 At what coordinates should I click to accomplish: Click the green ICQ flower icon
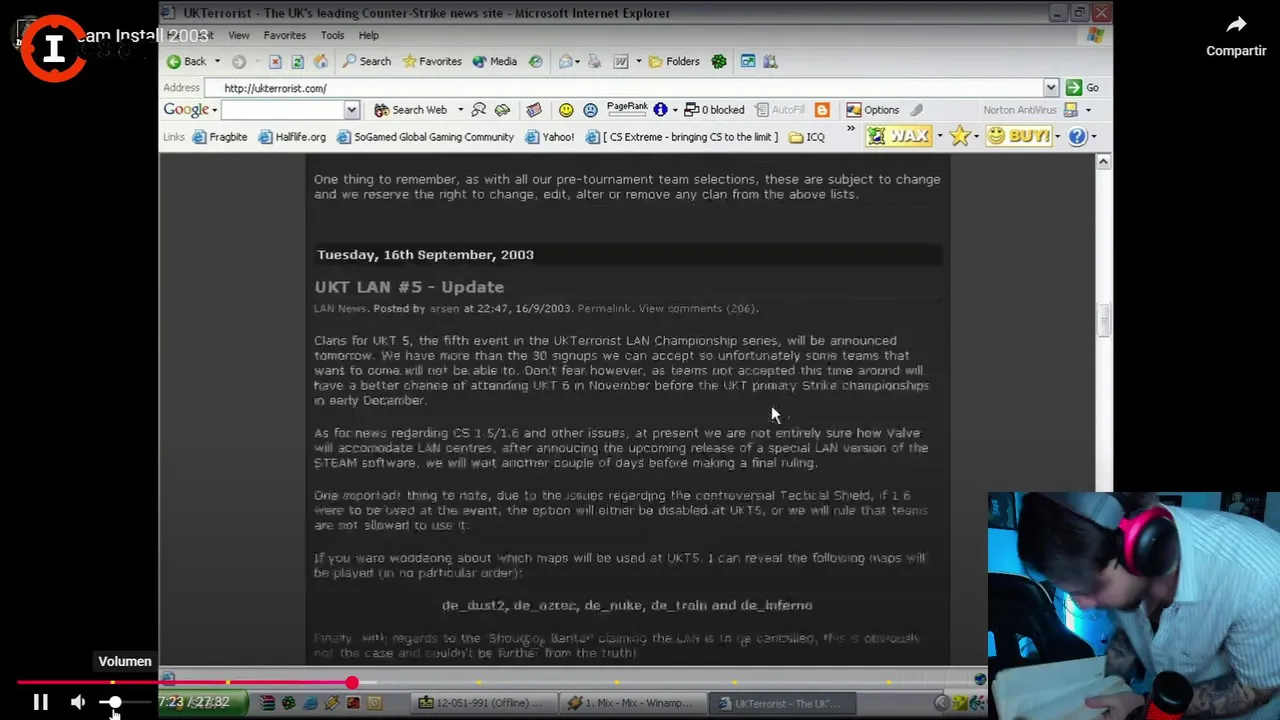click(719, 62)
